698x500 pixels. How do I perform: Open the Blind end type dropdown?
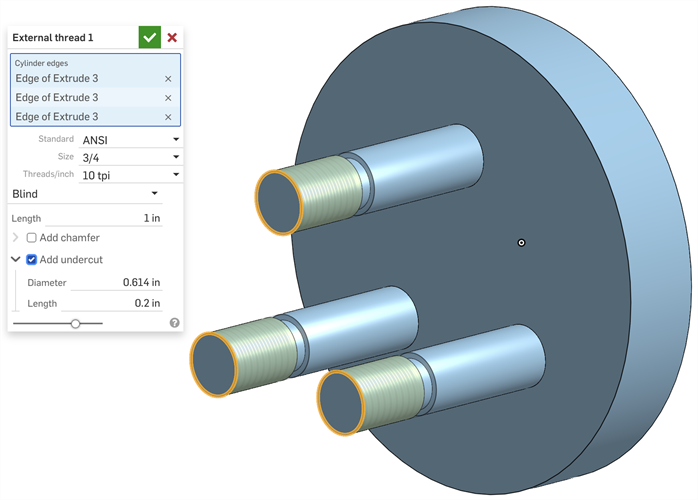(x=85, y=194)
